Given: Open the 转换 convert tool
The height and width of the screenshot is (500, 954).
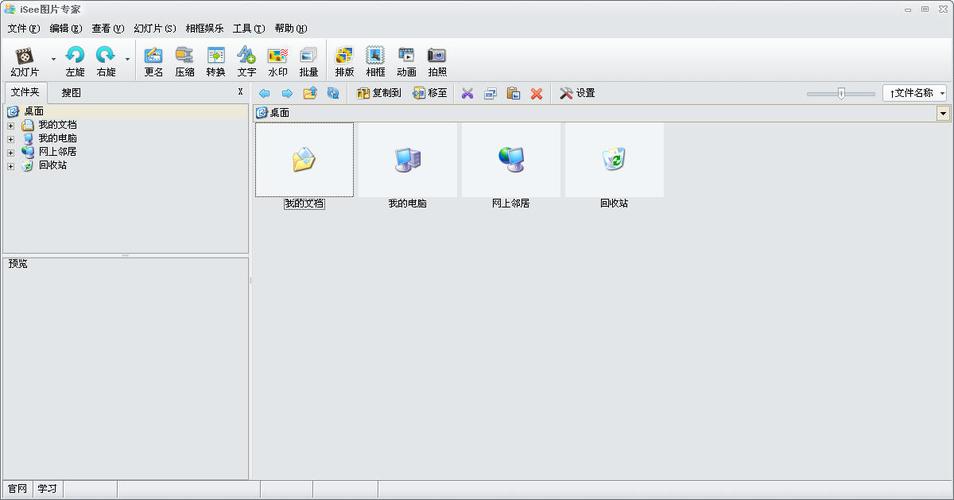Looking at the screenshot, I should click(x=215, y=62).
